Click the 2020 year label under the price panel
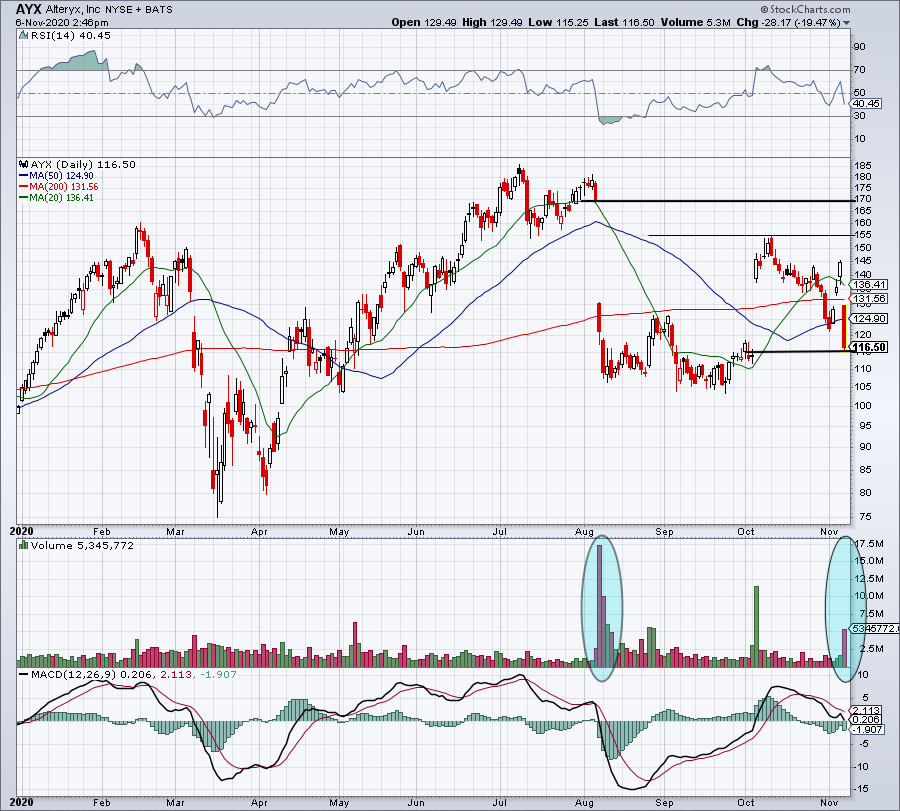Screen dimensions: 900x811 (x=22, y=531)
